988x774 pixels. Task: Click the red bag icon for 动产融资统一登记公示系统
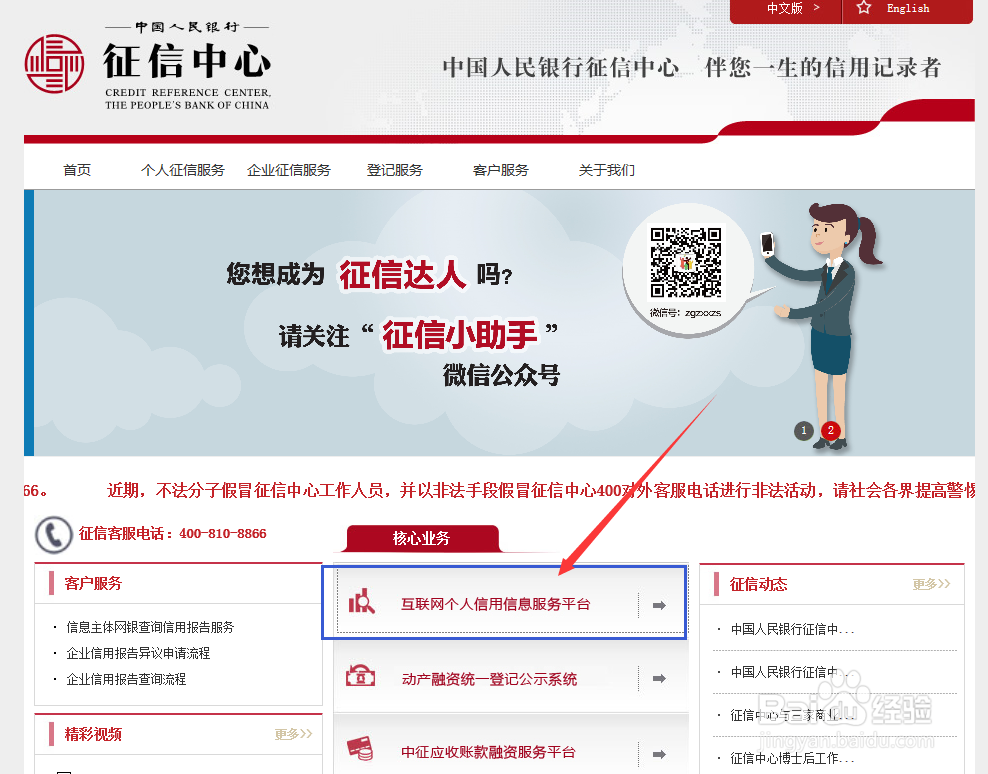360,676
